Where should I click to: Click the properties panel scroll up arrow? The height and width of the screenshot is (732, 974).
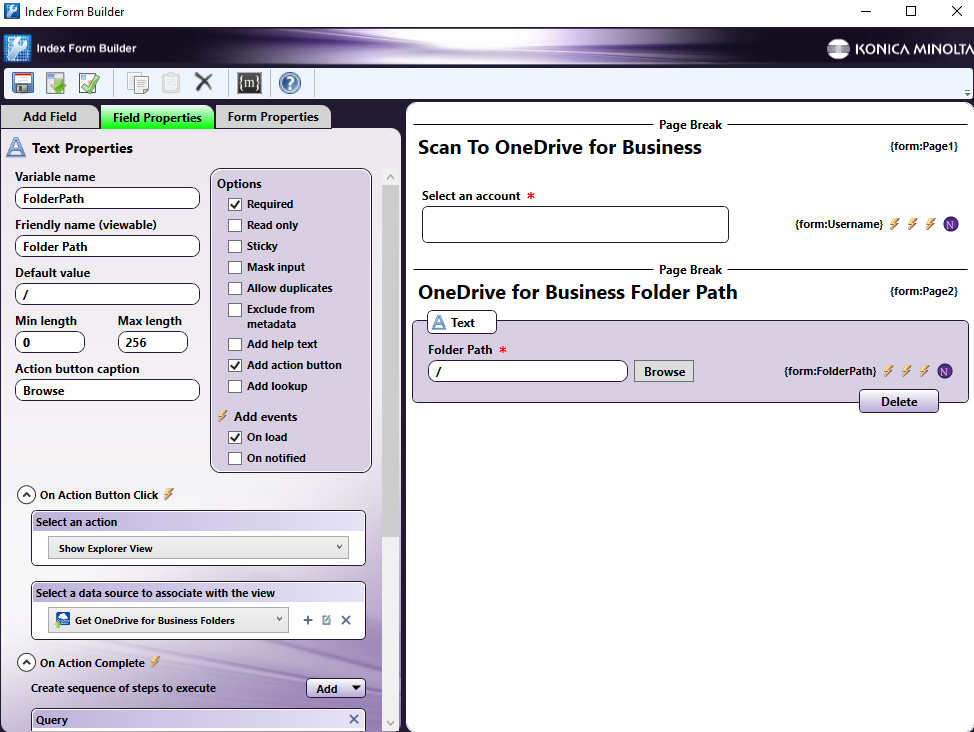pos(390,177)
